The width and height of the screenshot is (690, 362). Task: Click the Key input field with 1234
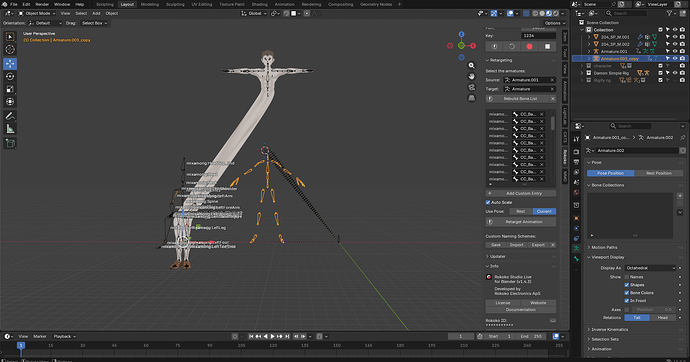539,36
